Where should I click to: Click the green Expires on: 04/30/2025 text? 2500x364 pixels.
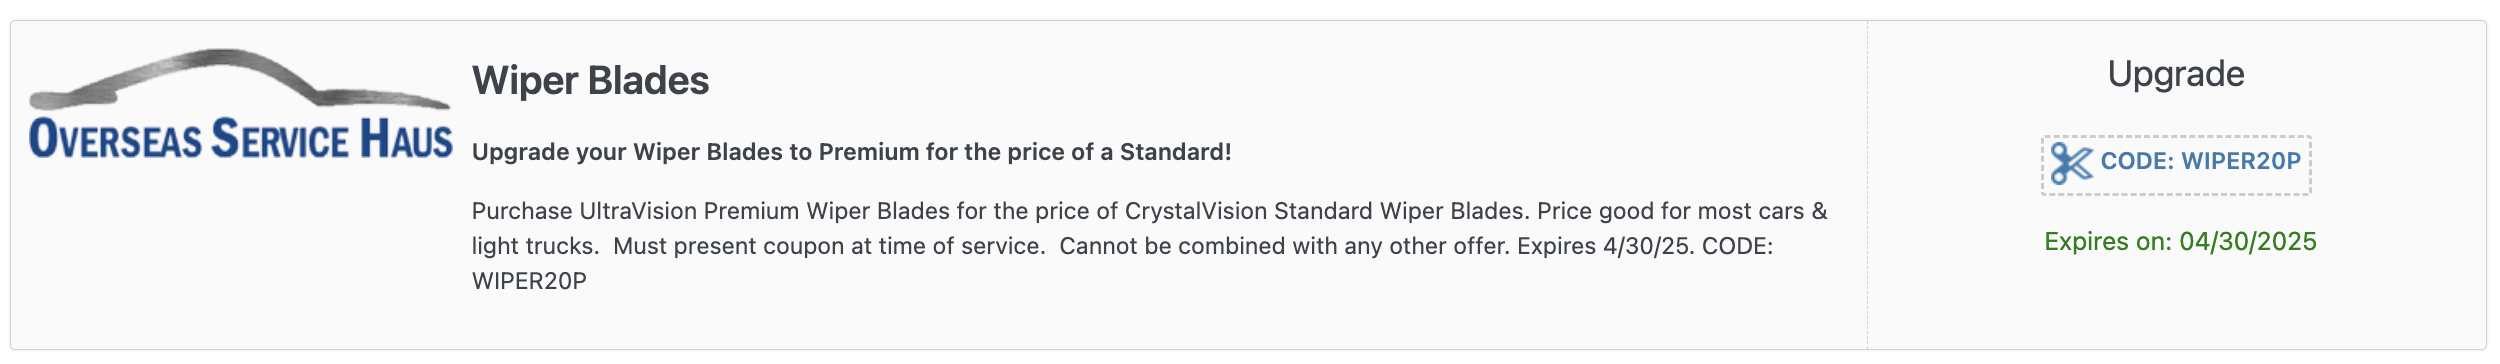click(2180, 242)
